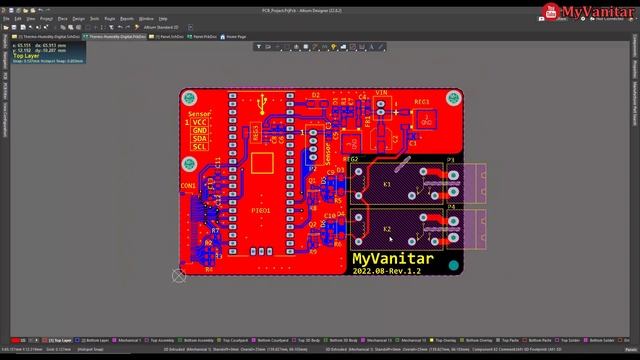
Task: Select the Mechanical 1 layer tab
Action: pyautogui.click(x=127, y=340)
